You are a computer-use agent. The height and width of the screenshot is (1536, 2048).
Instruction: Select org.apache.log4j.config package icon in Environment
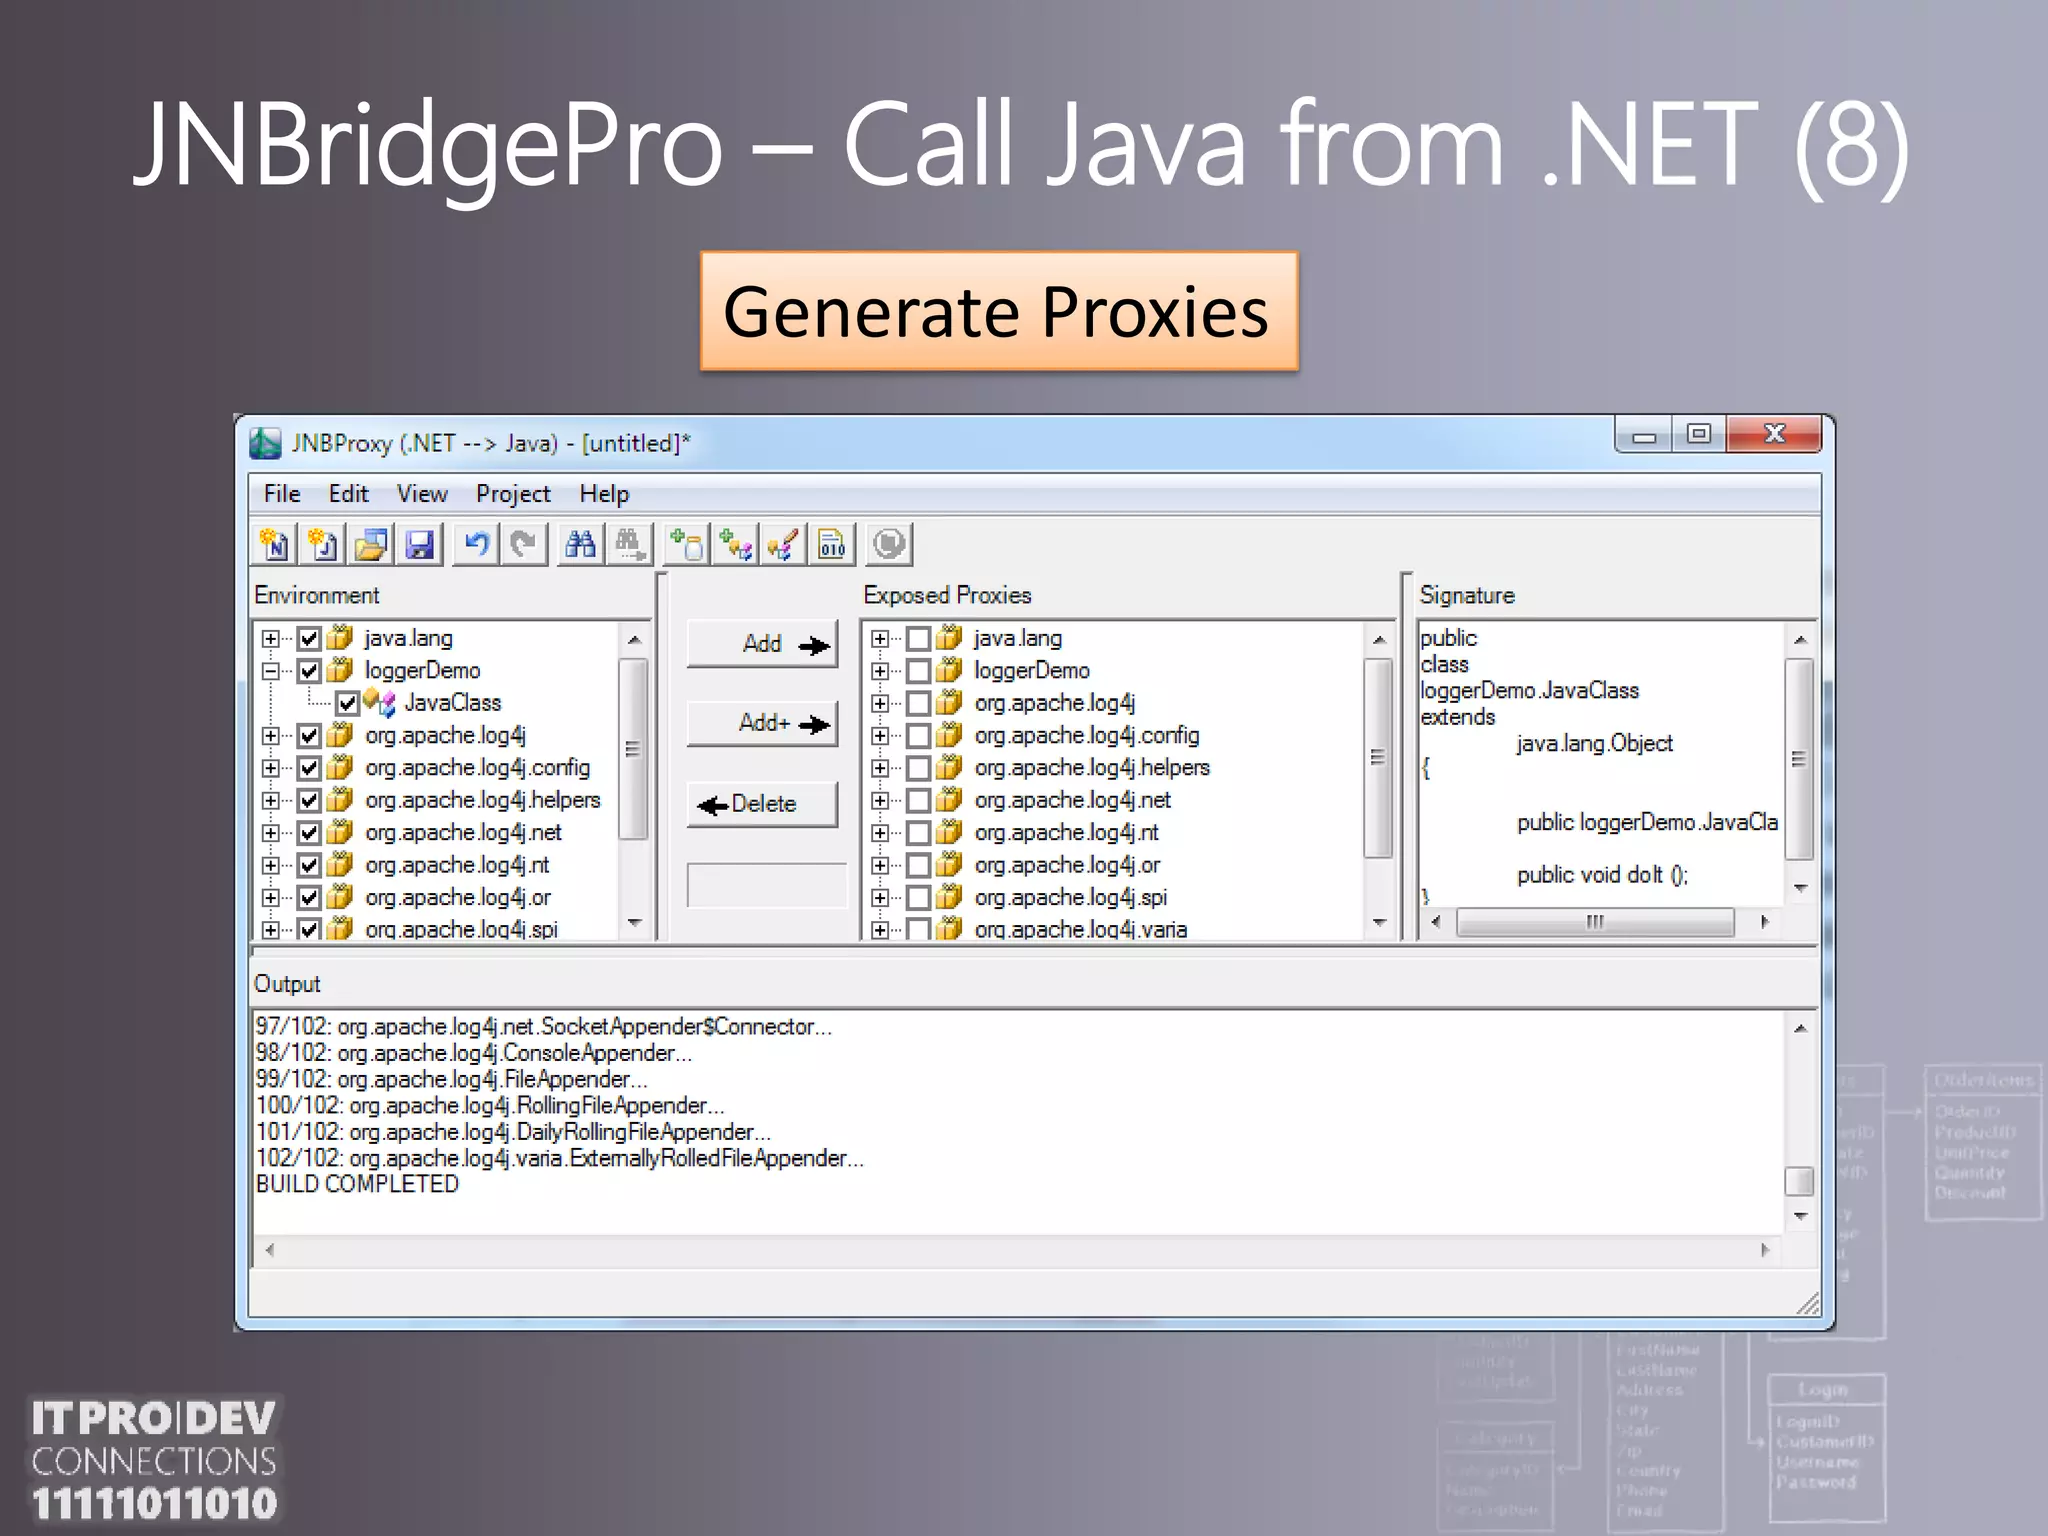tap(341, 767)
